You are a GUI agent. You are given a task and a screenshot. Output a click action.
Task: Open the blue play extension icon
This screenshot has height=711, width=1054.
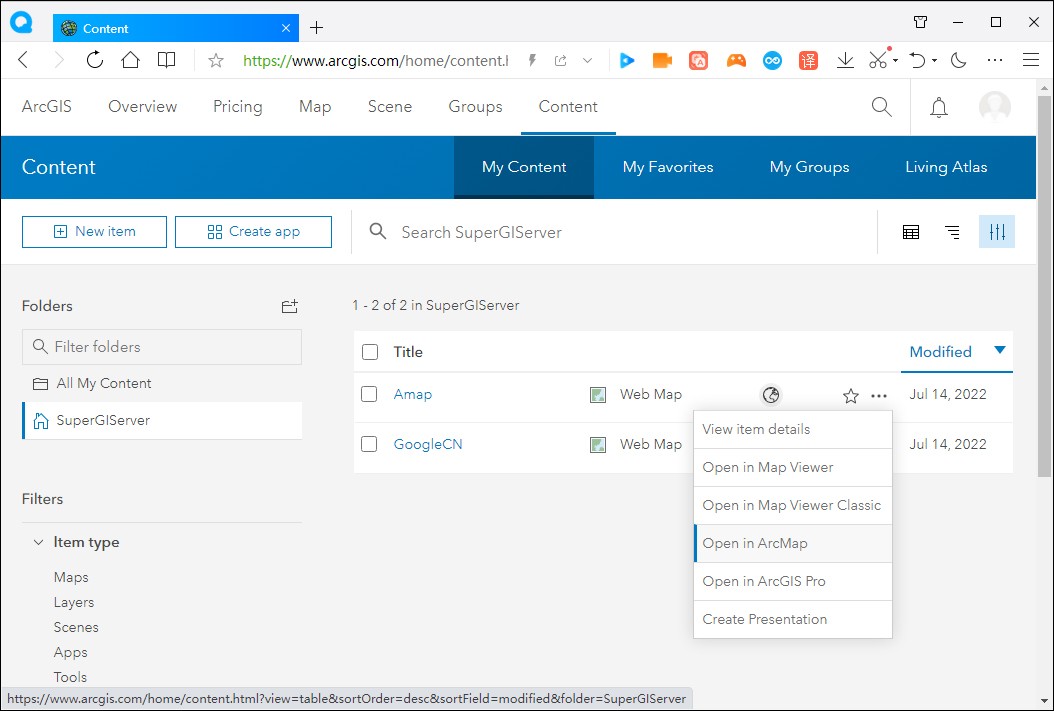click(626, 60)
